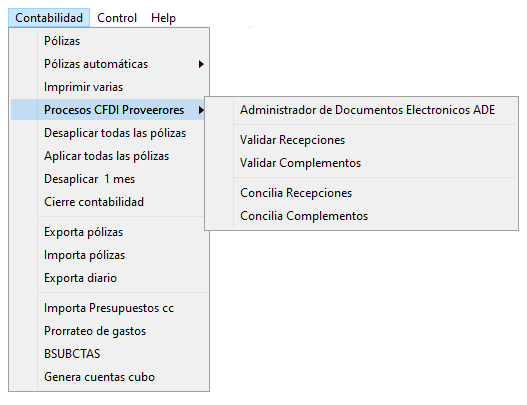Click Imprimir varias
527x405 pixels.
click(x=109, y=87)
